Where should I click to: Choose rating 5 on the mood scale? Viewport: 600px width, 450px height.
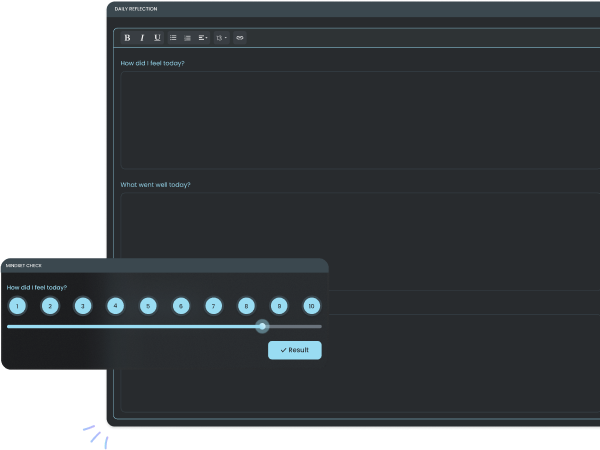point(148,305)
